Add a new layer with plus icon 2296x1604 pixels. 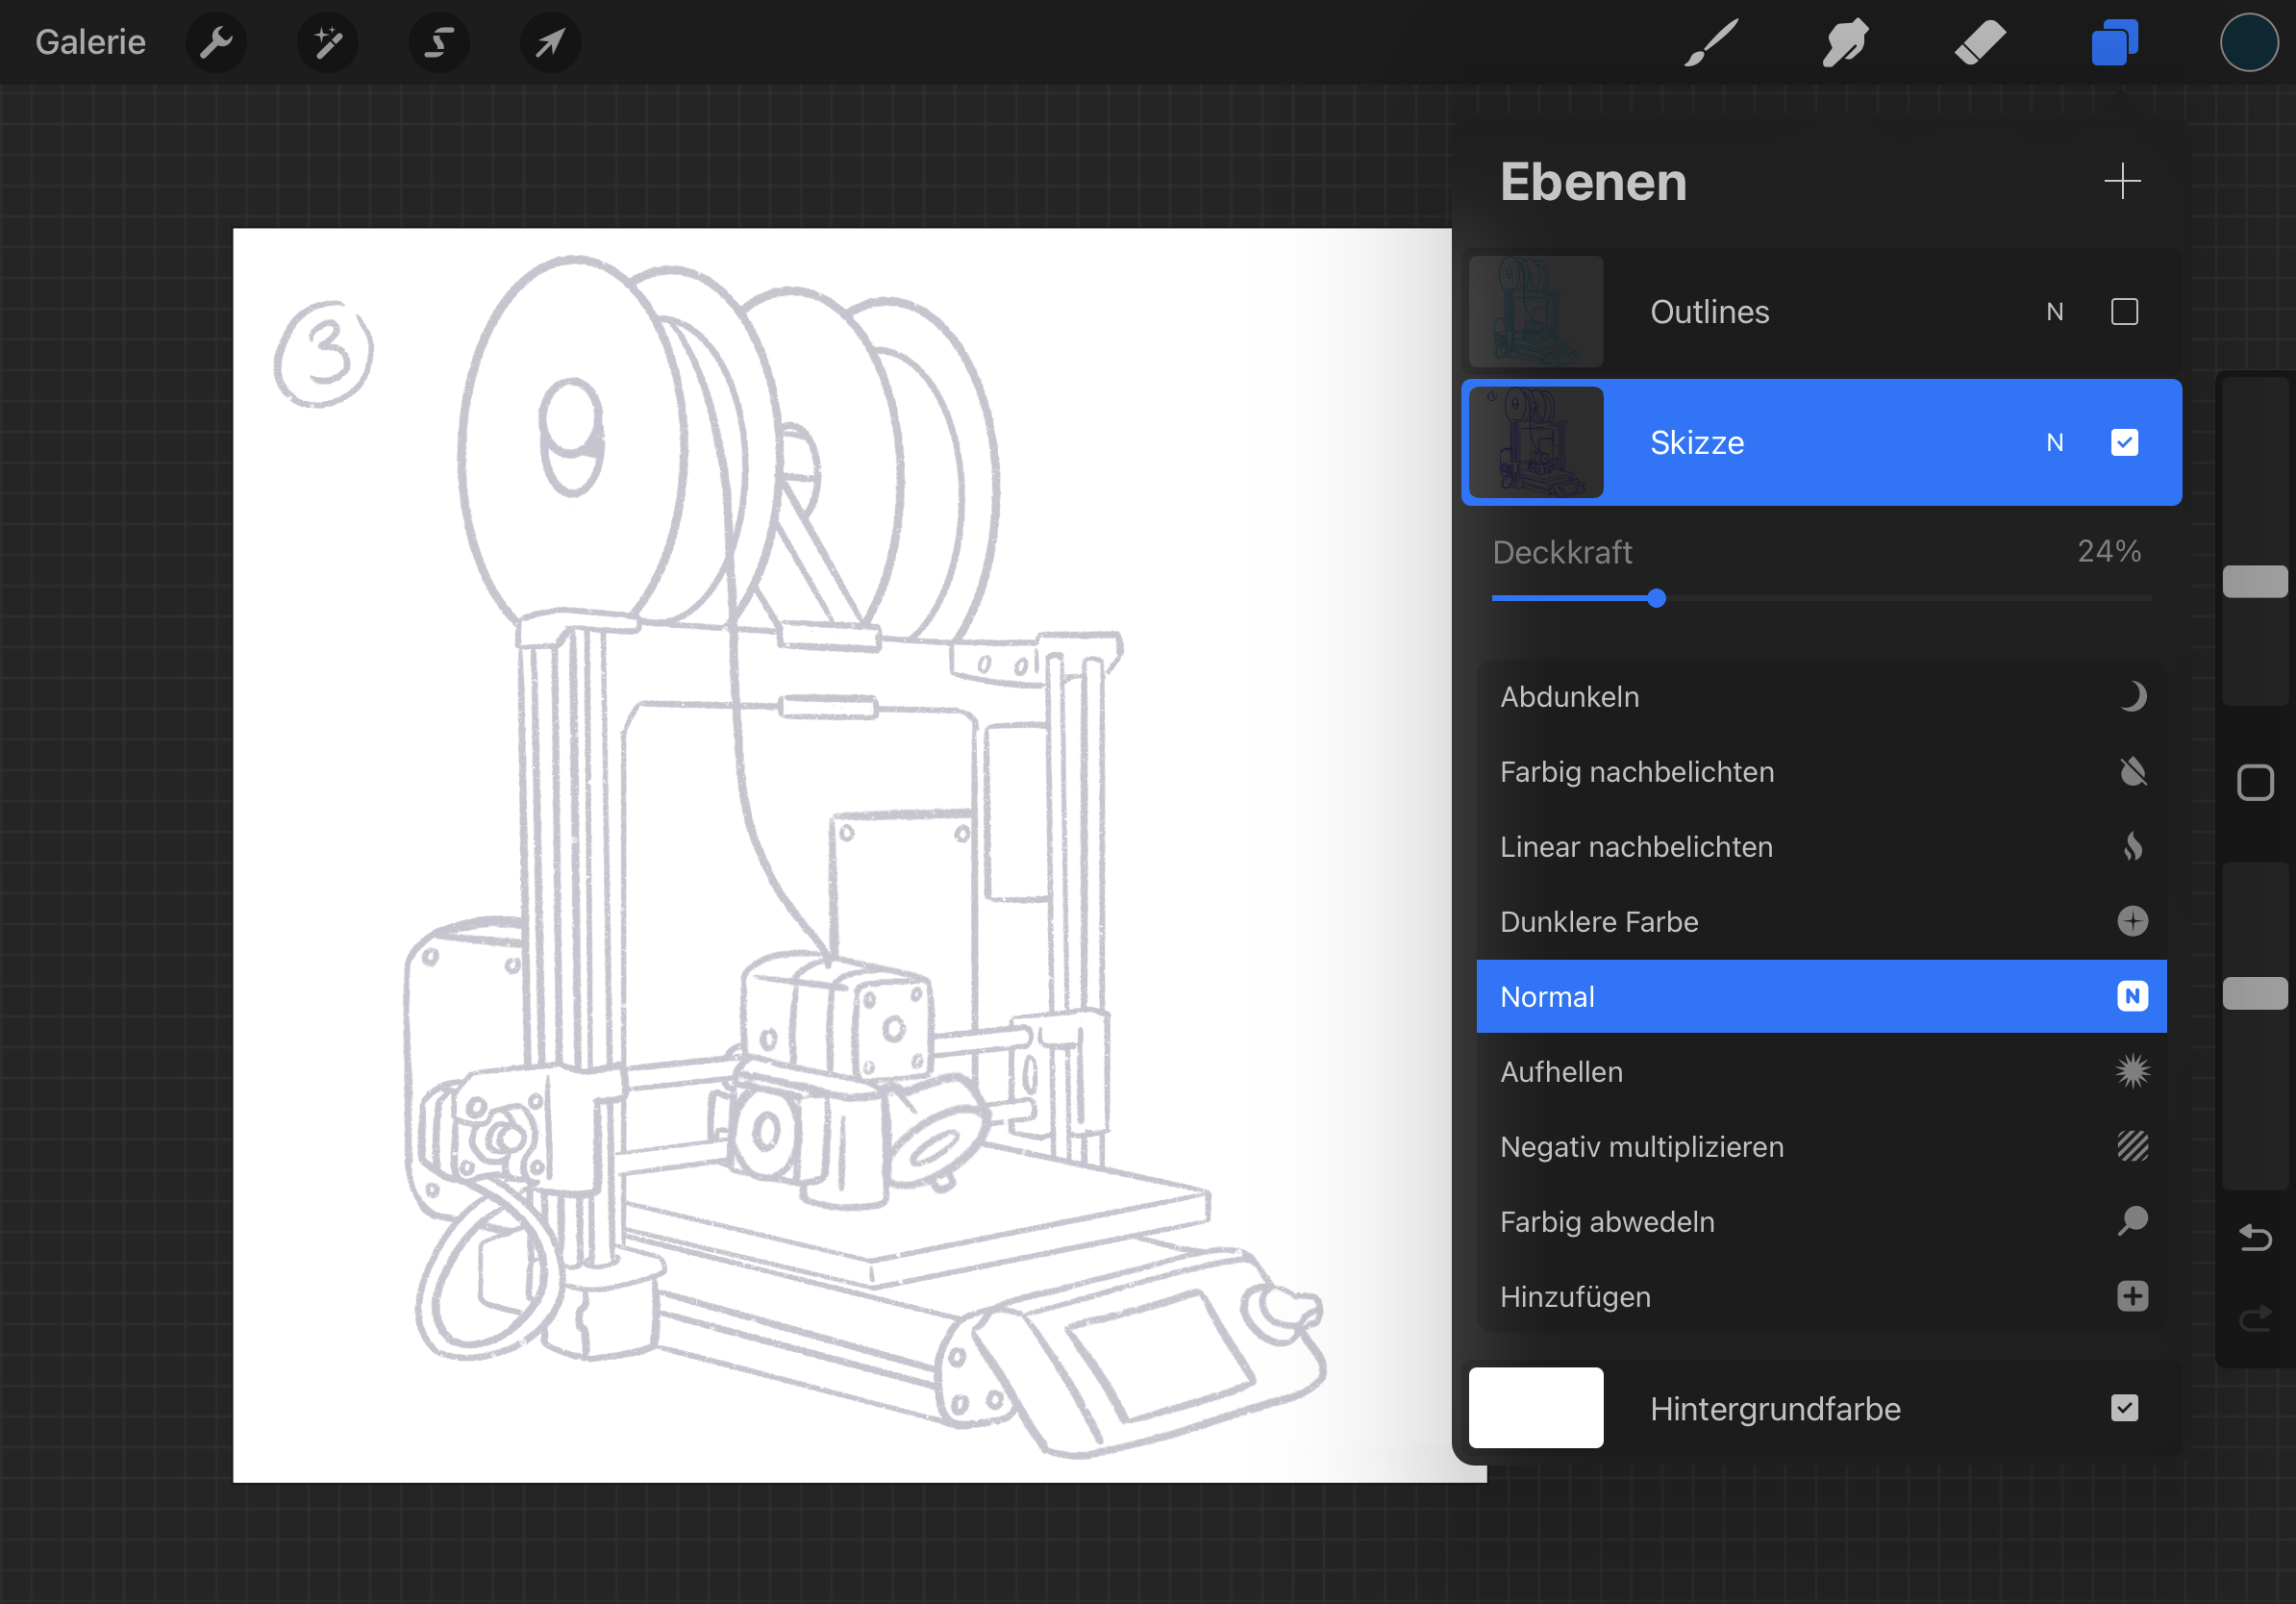[x=2122, y=181]
